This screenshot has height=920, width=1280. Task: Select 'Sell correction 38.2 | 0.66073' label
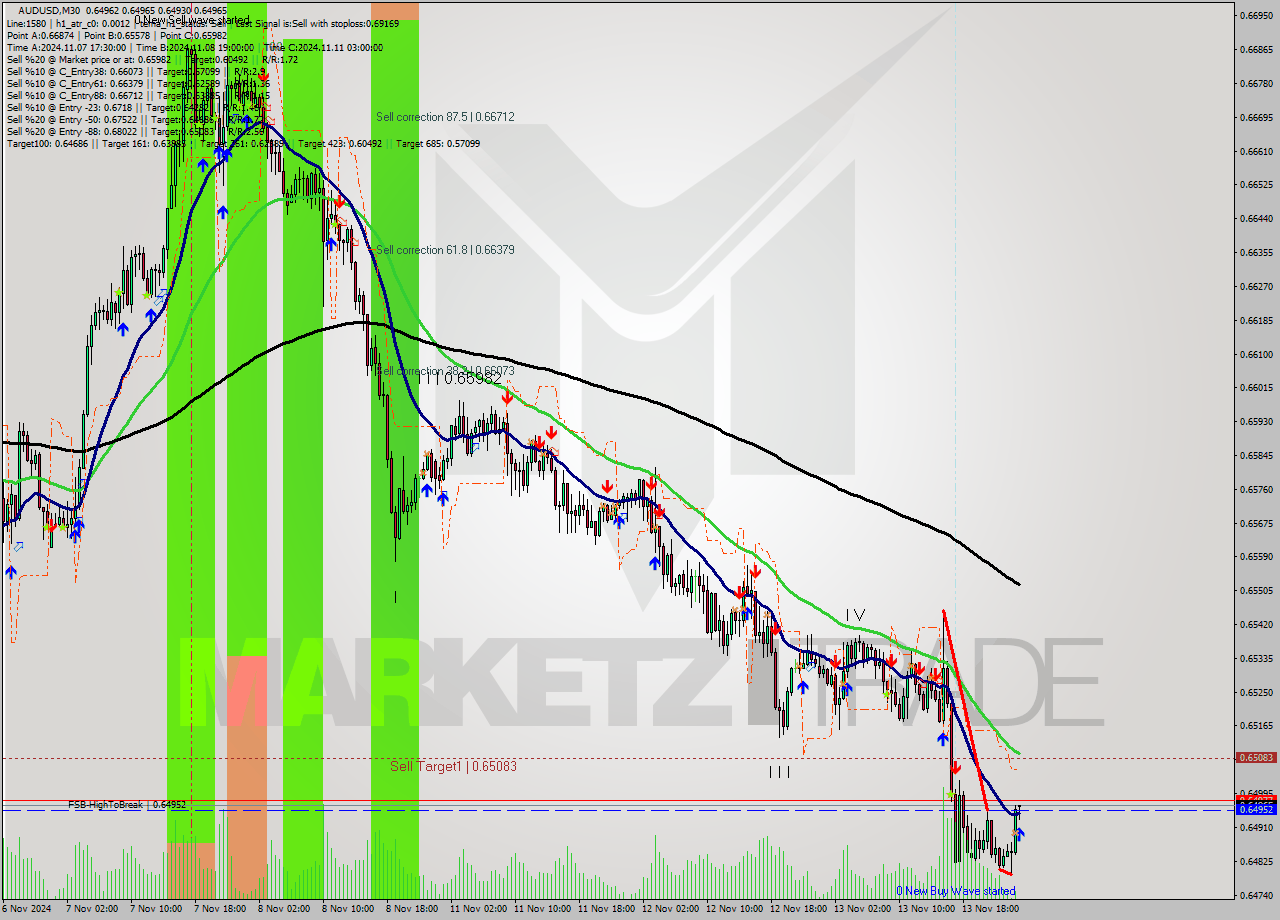[x=445, y=371]
